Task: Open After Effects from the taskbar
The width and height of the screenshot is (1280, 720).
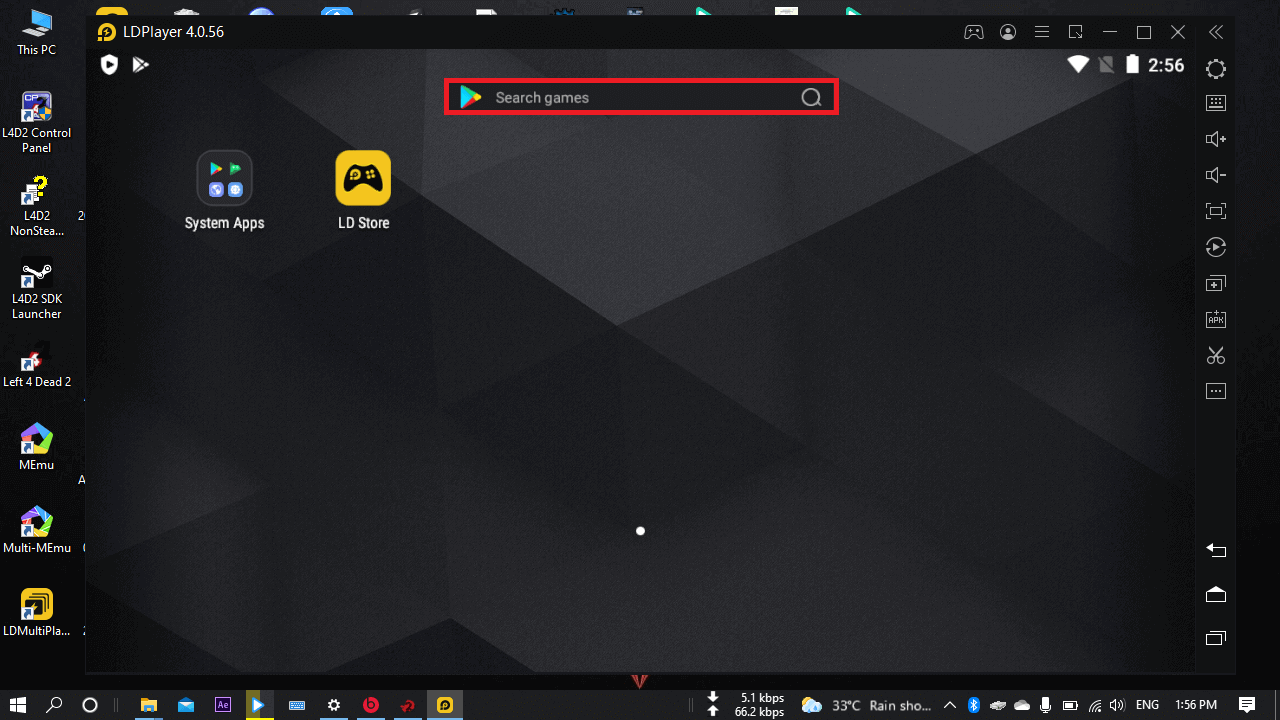Action: pos(223,705)
